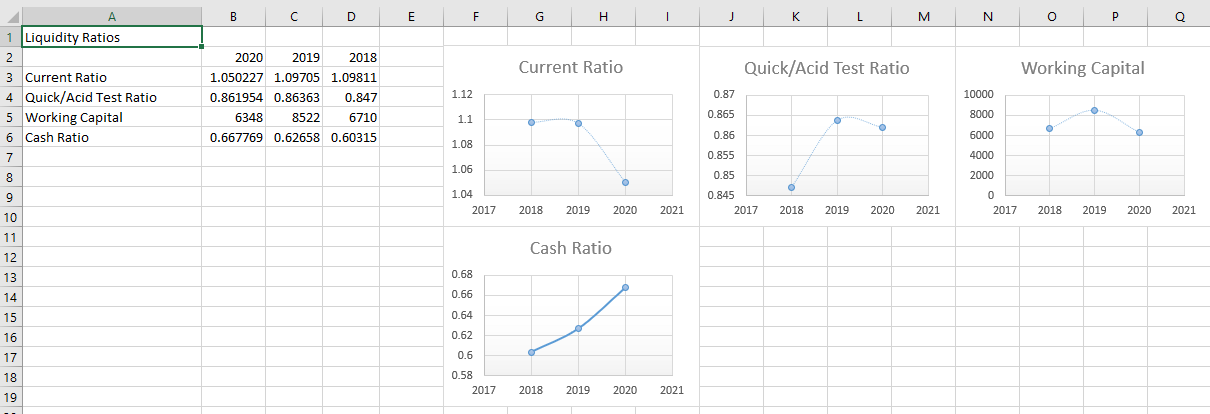
Task: Click the 0.87 axis label in Quick/Acid chart
Action: (725, 94)
